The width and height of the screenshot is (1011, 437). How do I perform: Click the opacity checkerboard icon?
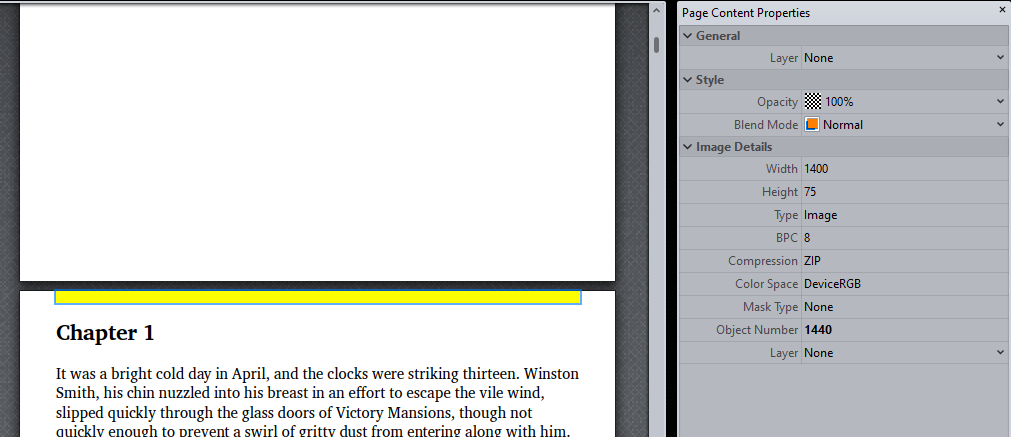click(813, 102)
